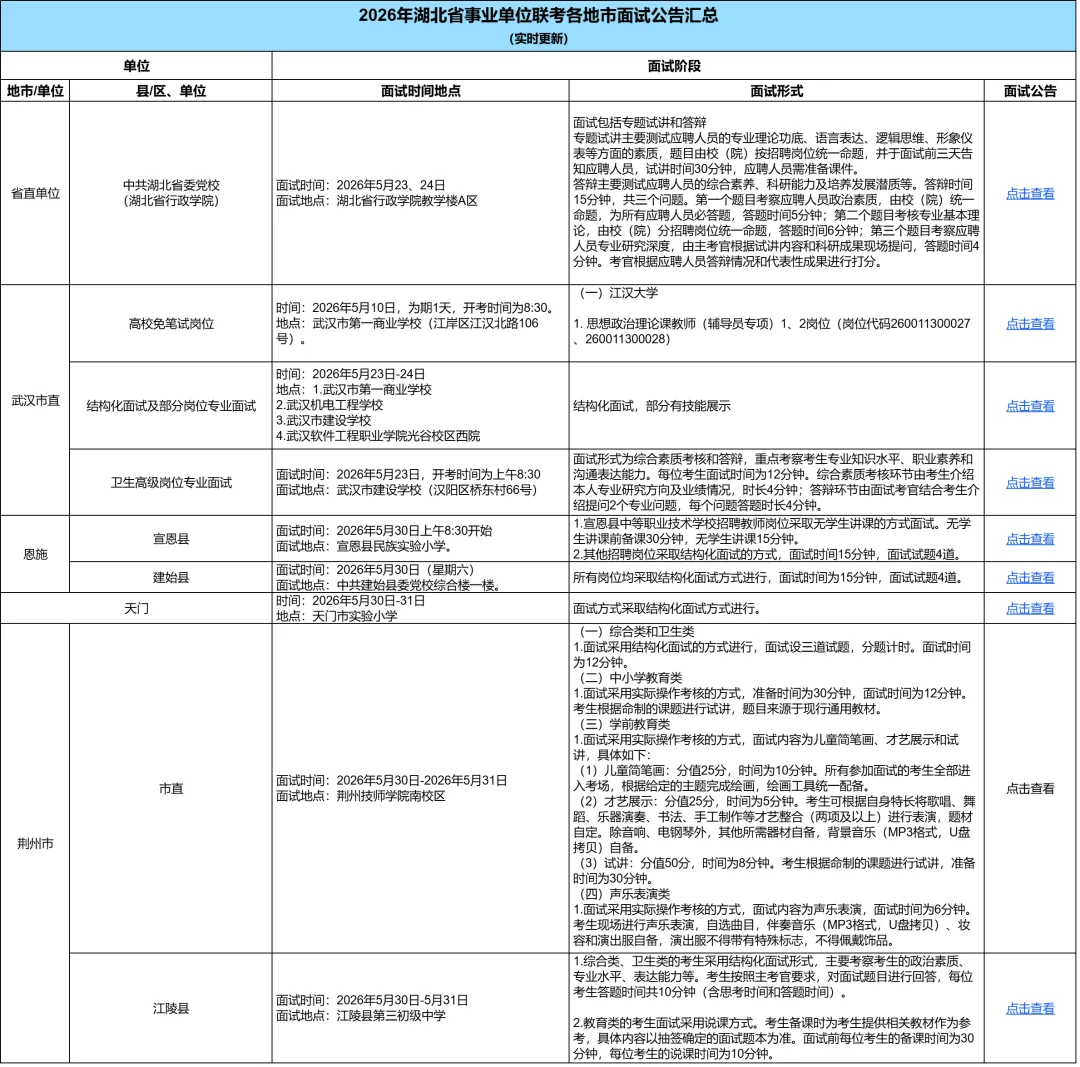Open the 点击查看 link for 天门

click(1030, 608)
